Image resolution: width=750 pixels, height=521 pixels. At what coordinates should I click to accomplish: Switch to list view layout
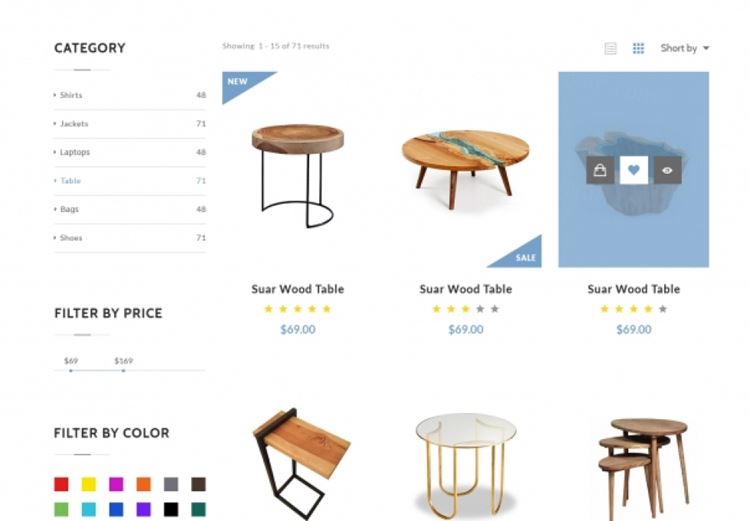point(610,48)
